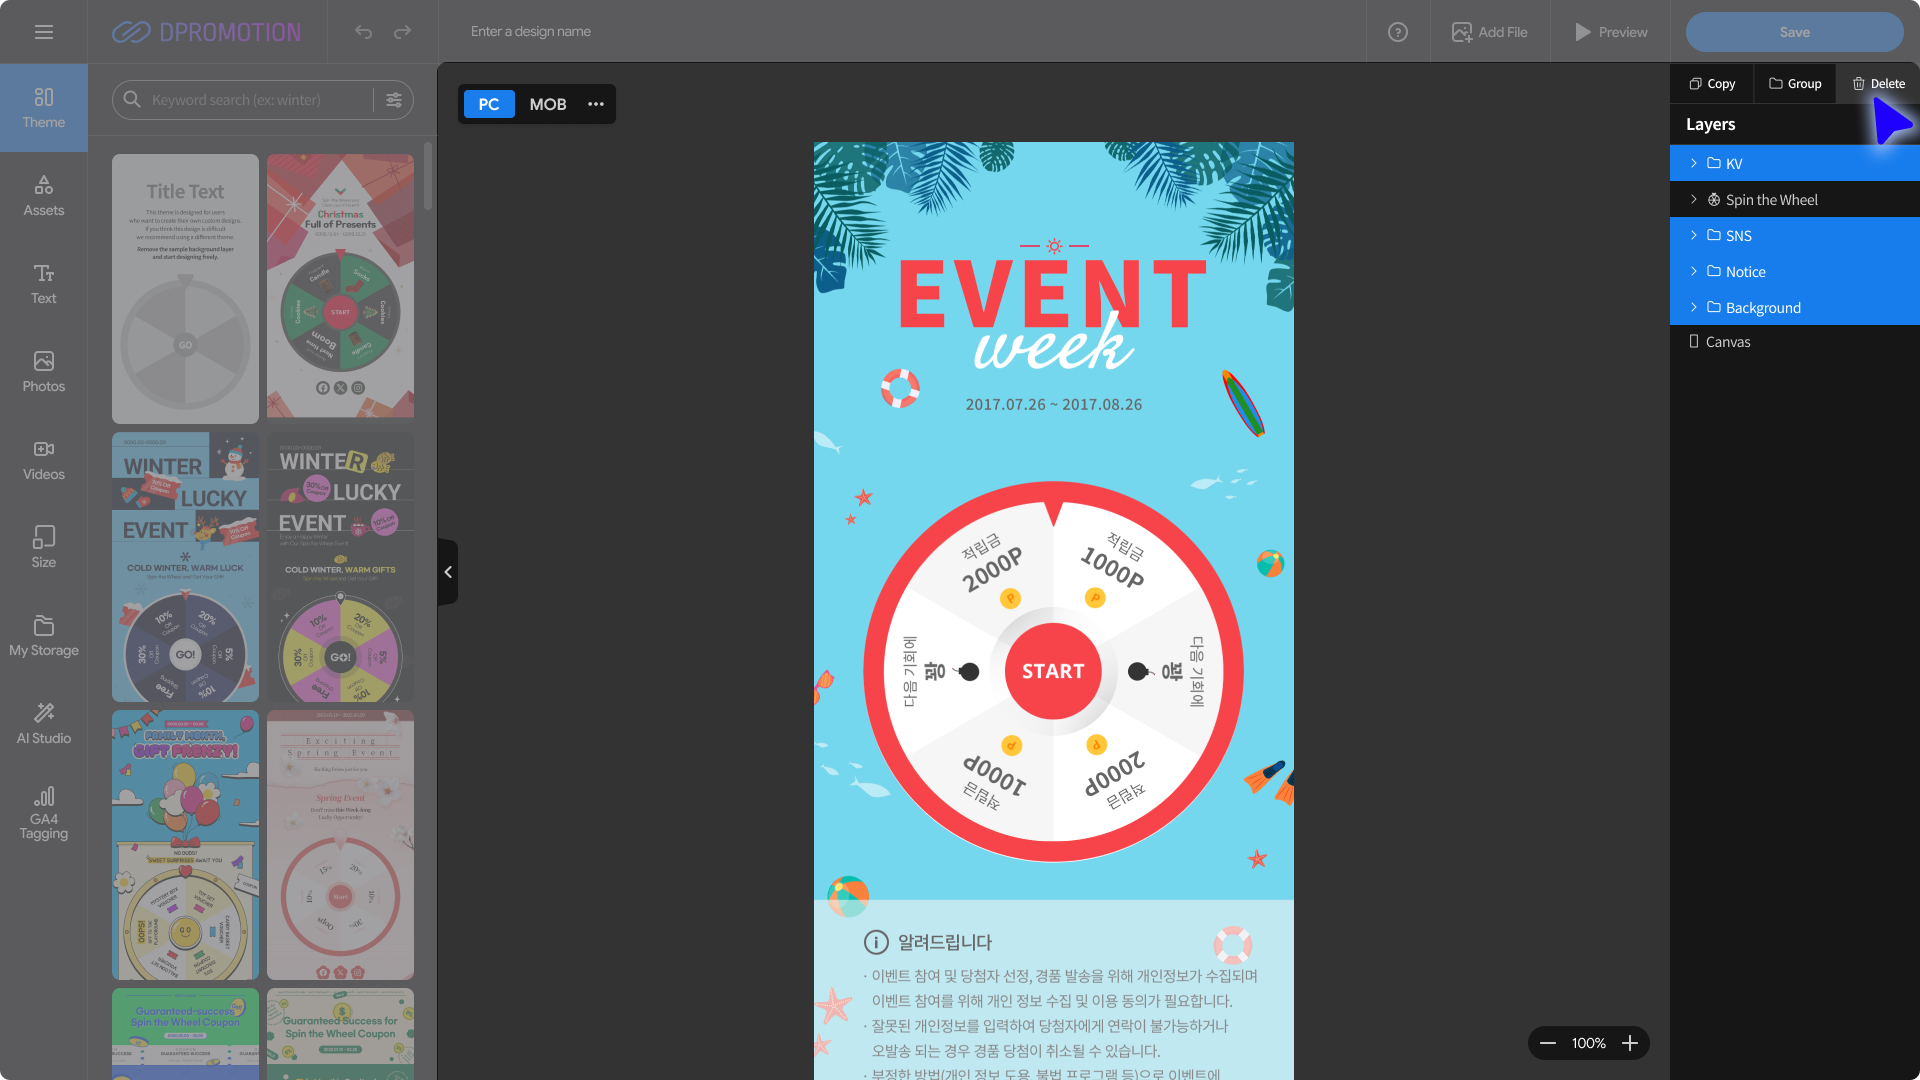The width and height of the screenshot is (1920, 1080).
Task: Switch canvas to PC view
Action: [x=488, y=104]
